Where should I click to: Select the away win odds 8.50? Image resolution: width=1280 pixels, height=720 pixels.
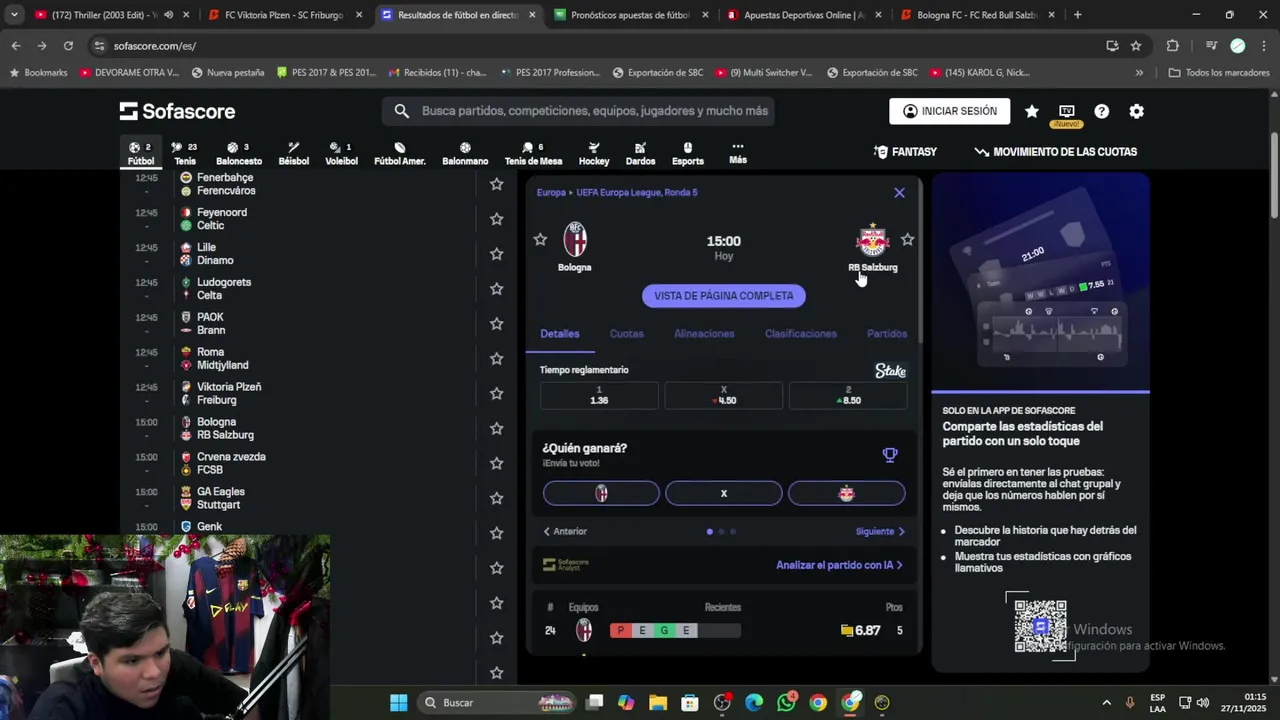tap(848, 395)
